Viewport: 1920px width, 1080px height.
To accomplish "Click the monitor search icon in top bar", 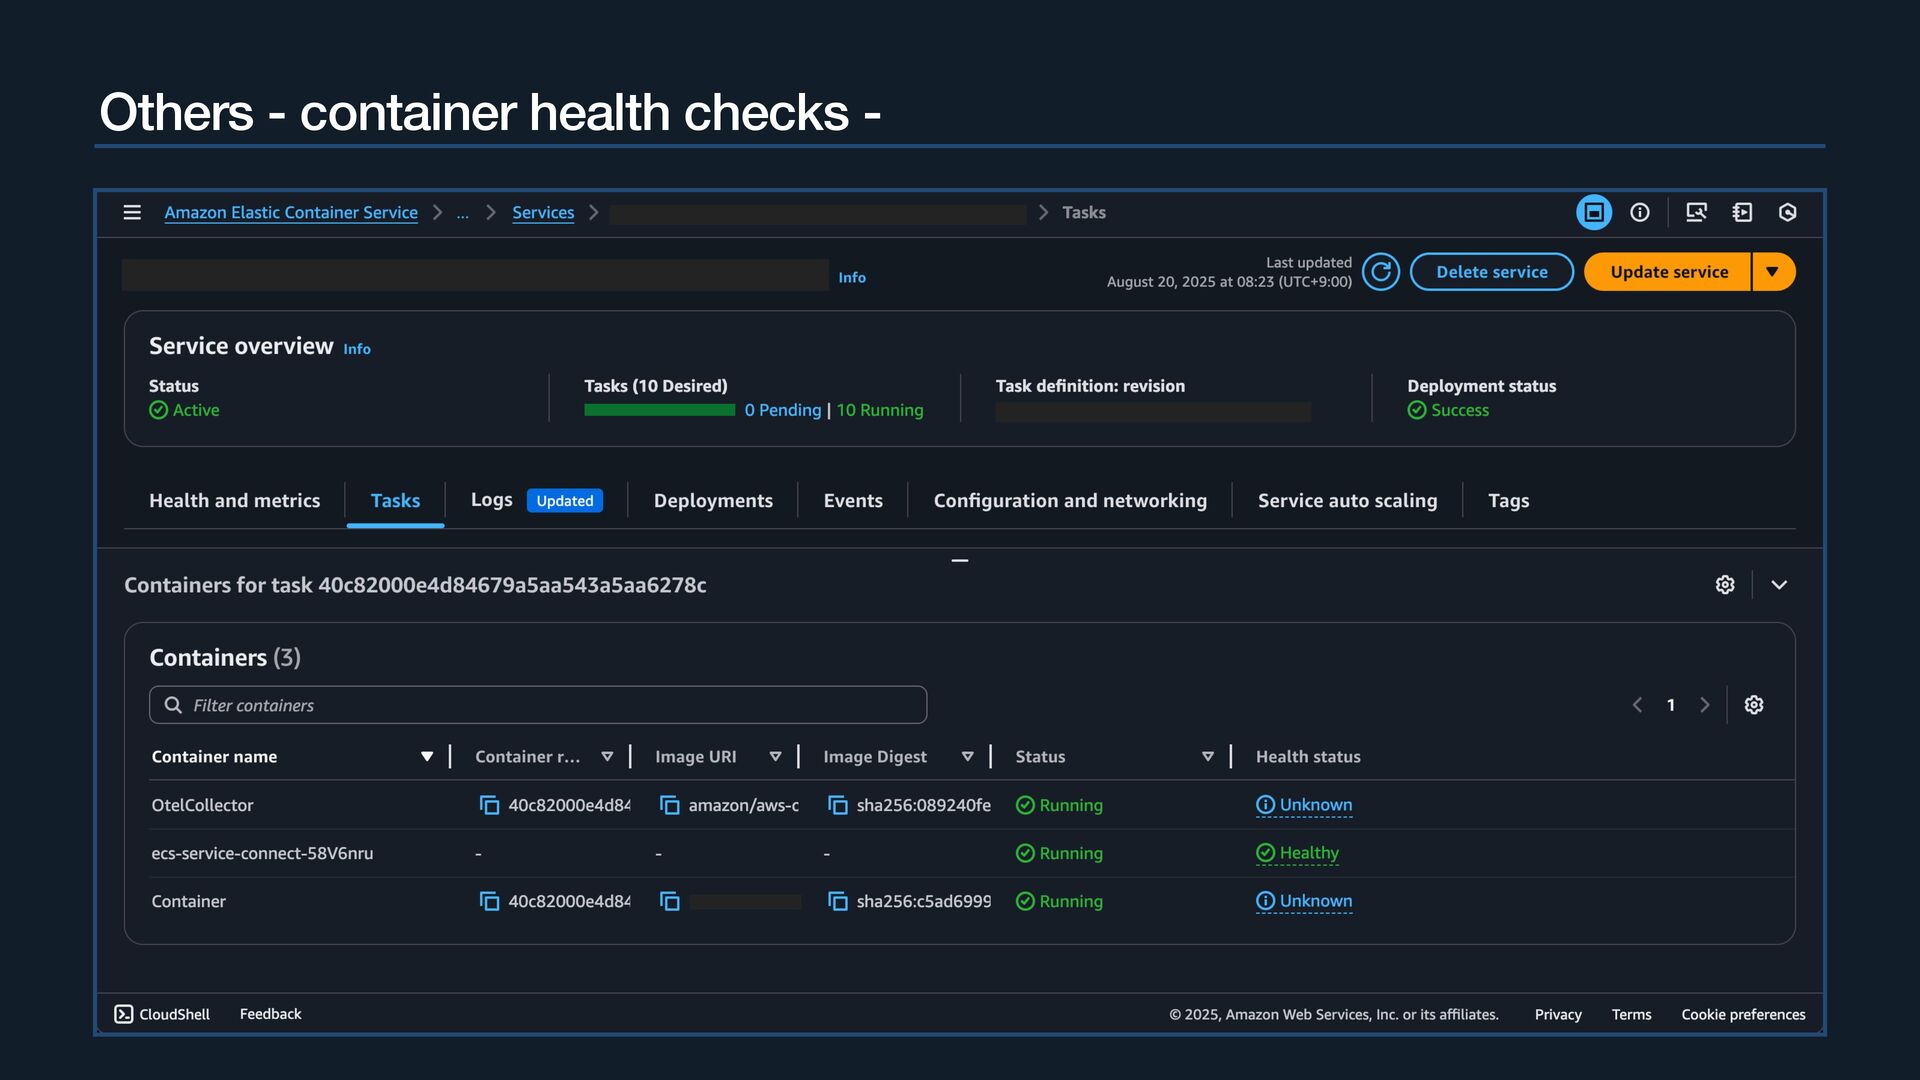I will (1696, 212).
